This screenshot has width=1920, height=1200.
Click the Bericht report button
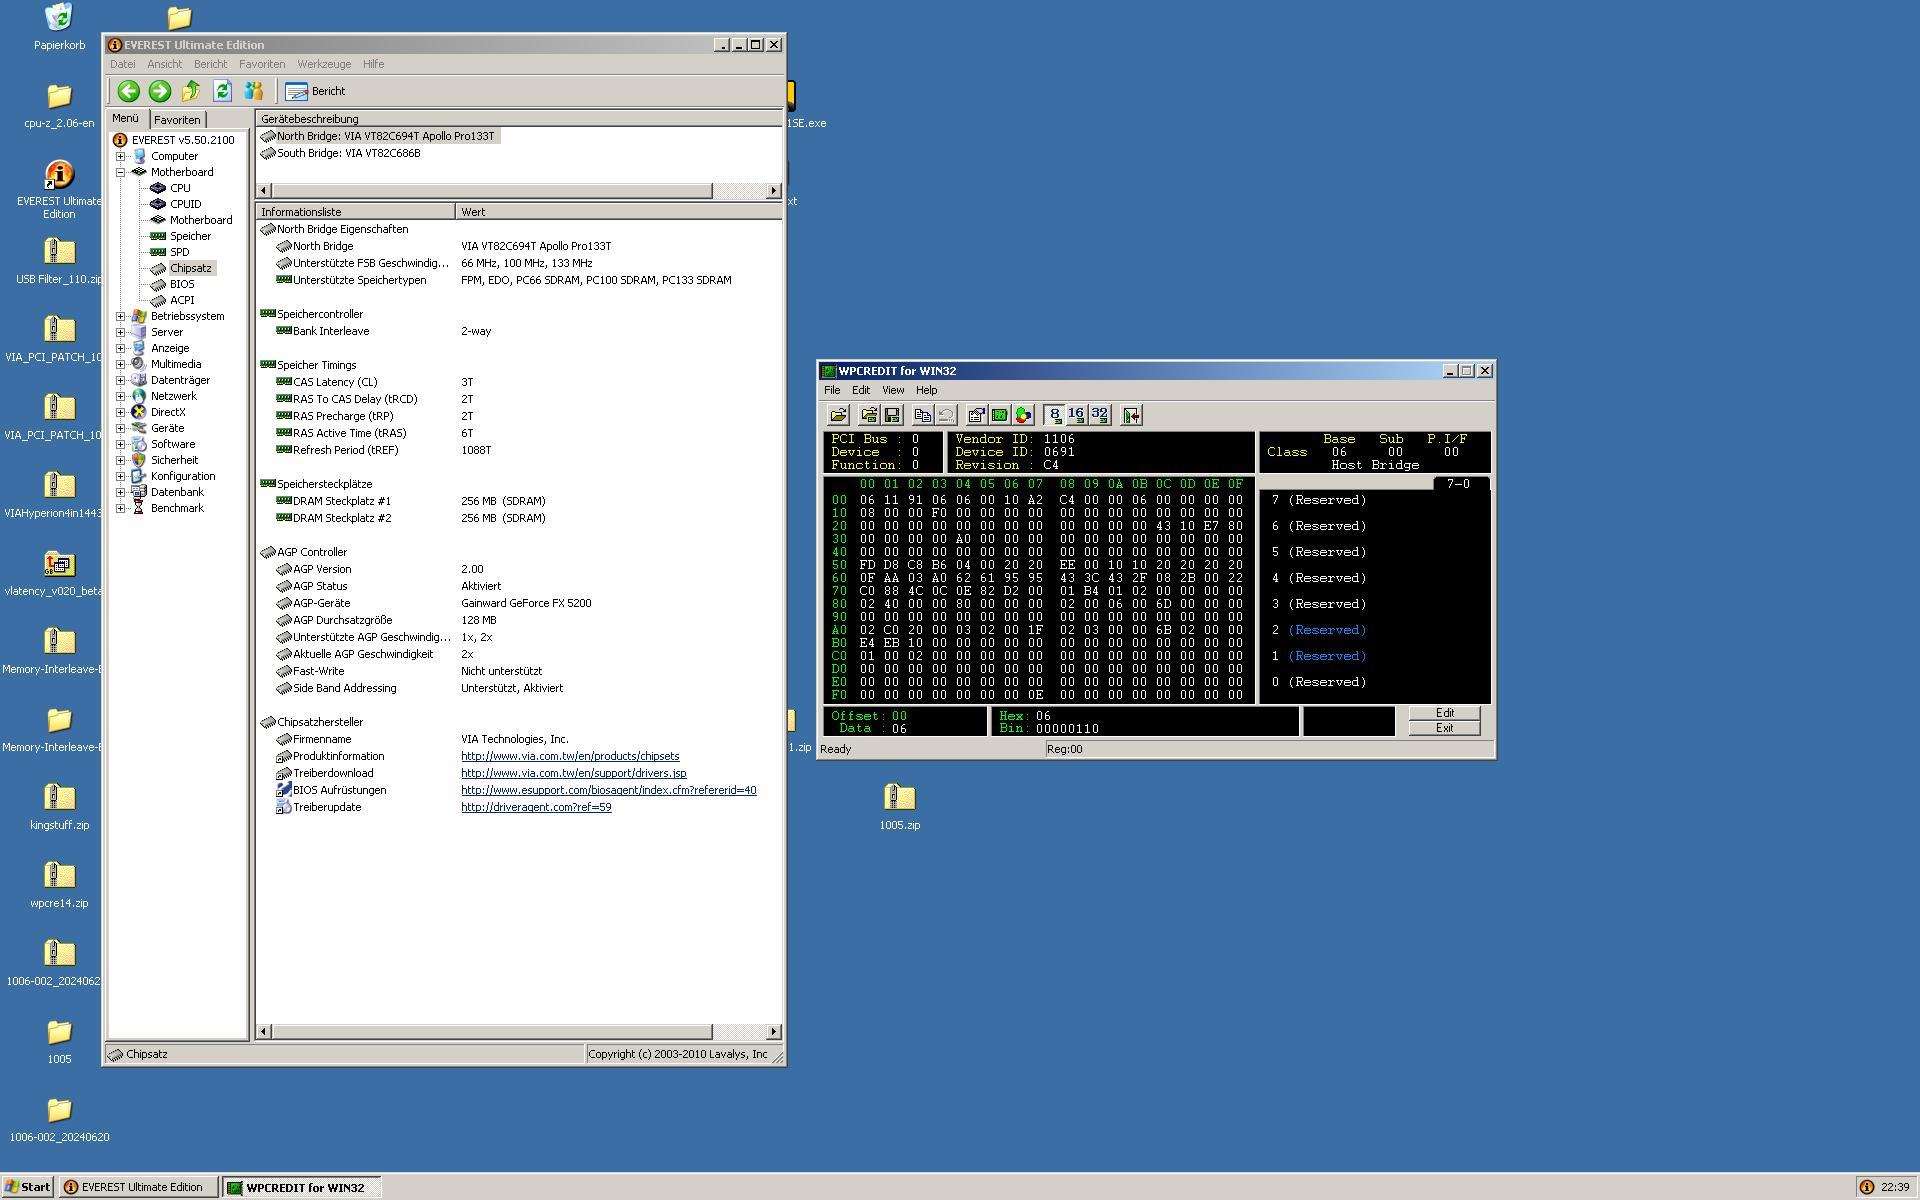point(316,91)
